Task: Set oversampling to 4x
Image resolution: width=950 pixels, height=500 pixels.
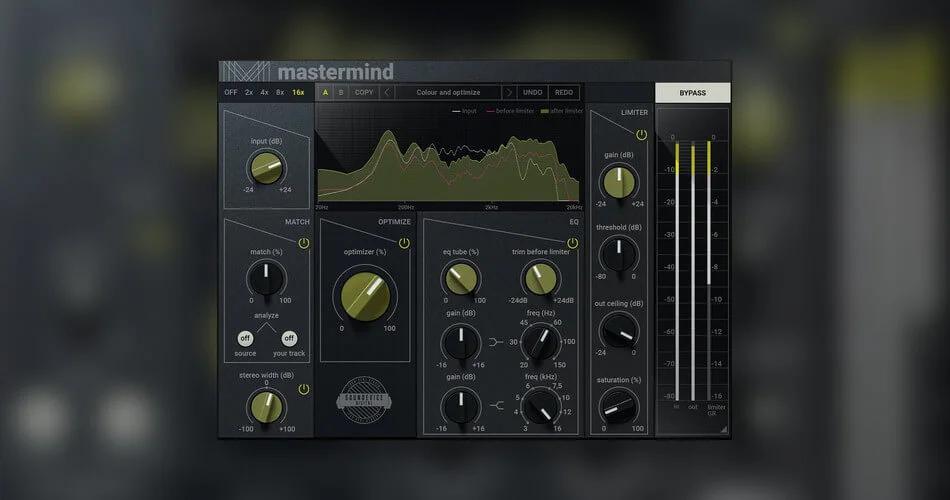Action: click(264, 92)
